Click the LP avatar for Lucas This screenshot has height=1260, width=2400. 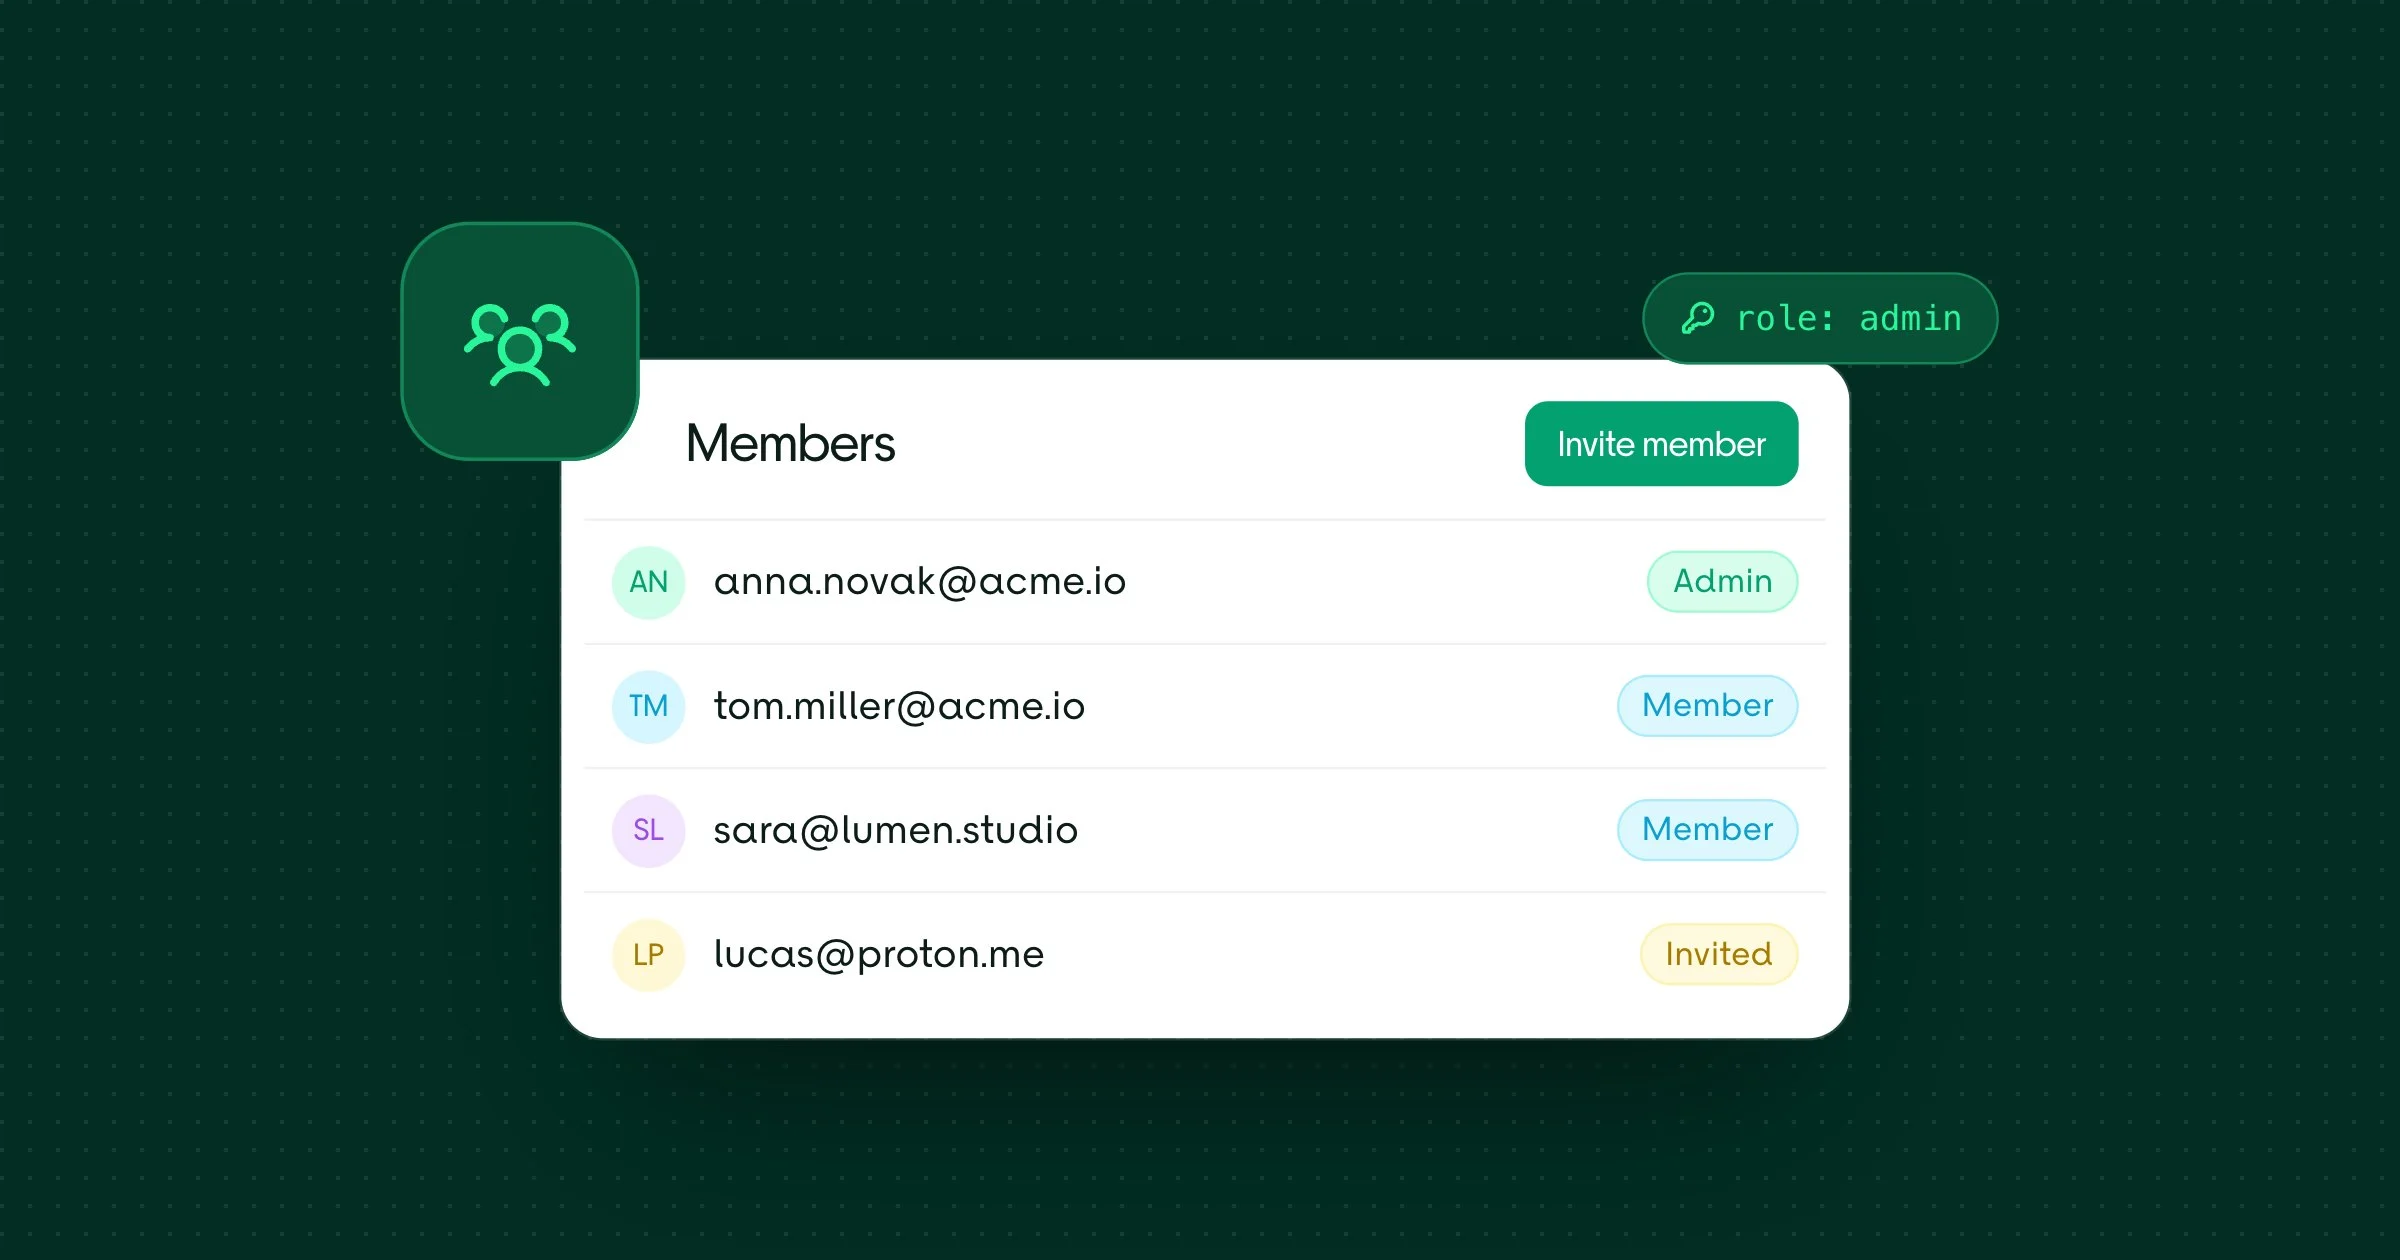[x=648, y=954]
